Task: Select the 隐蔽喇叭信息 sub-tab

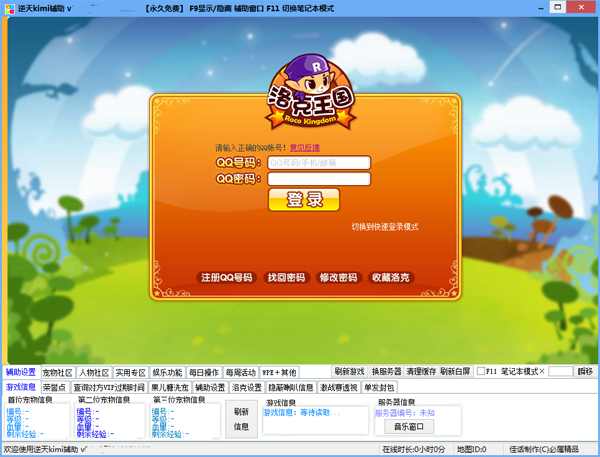Action: click(290, 387)
